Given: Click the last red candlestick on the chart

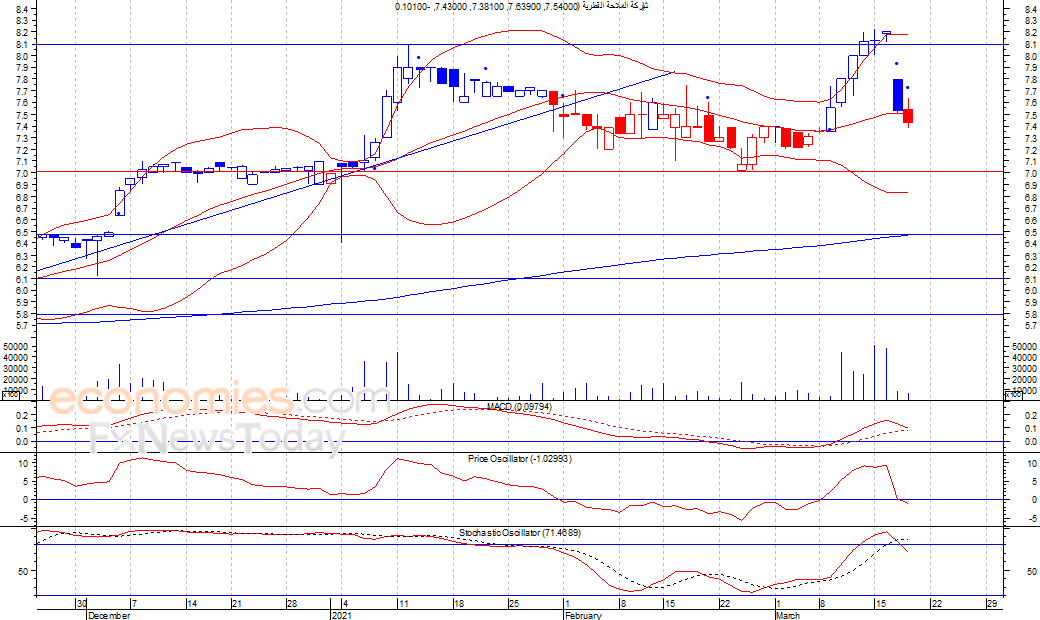Looking at the screenshot, I should 908,116.
